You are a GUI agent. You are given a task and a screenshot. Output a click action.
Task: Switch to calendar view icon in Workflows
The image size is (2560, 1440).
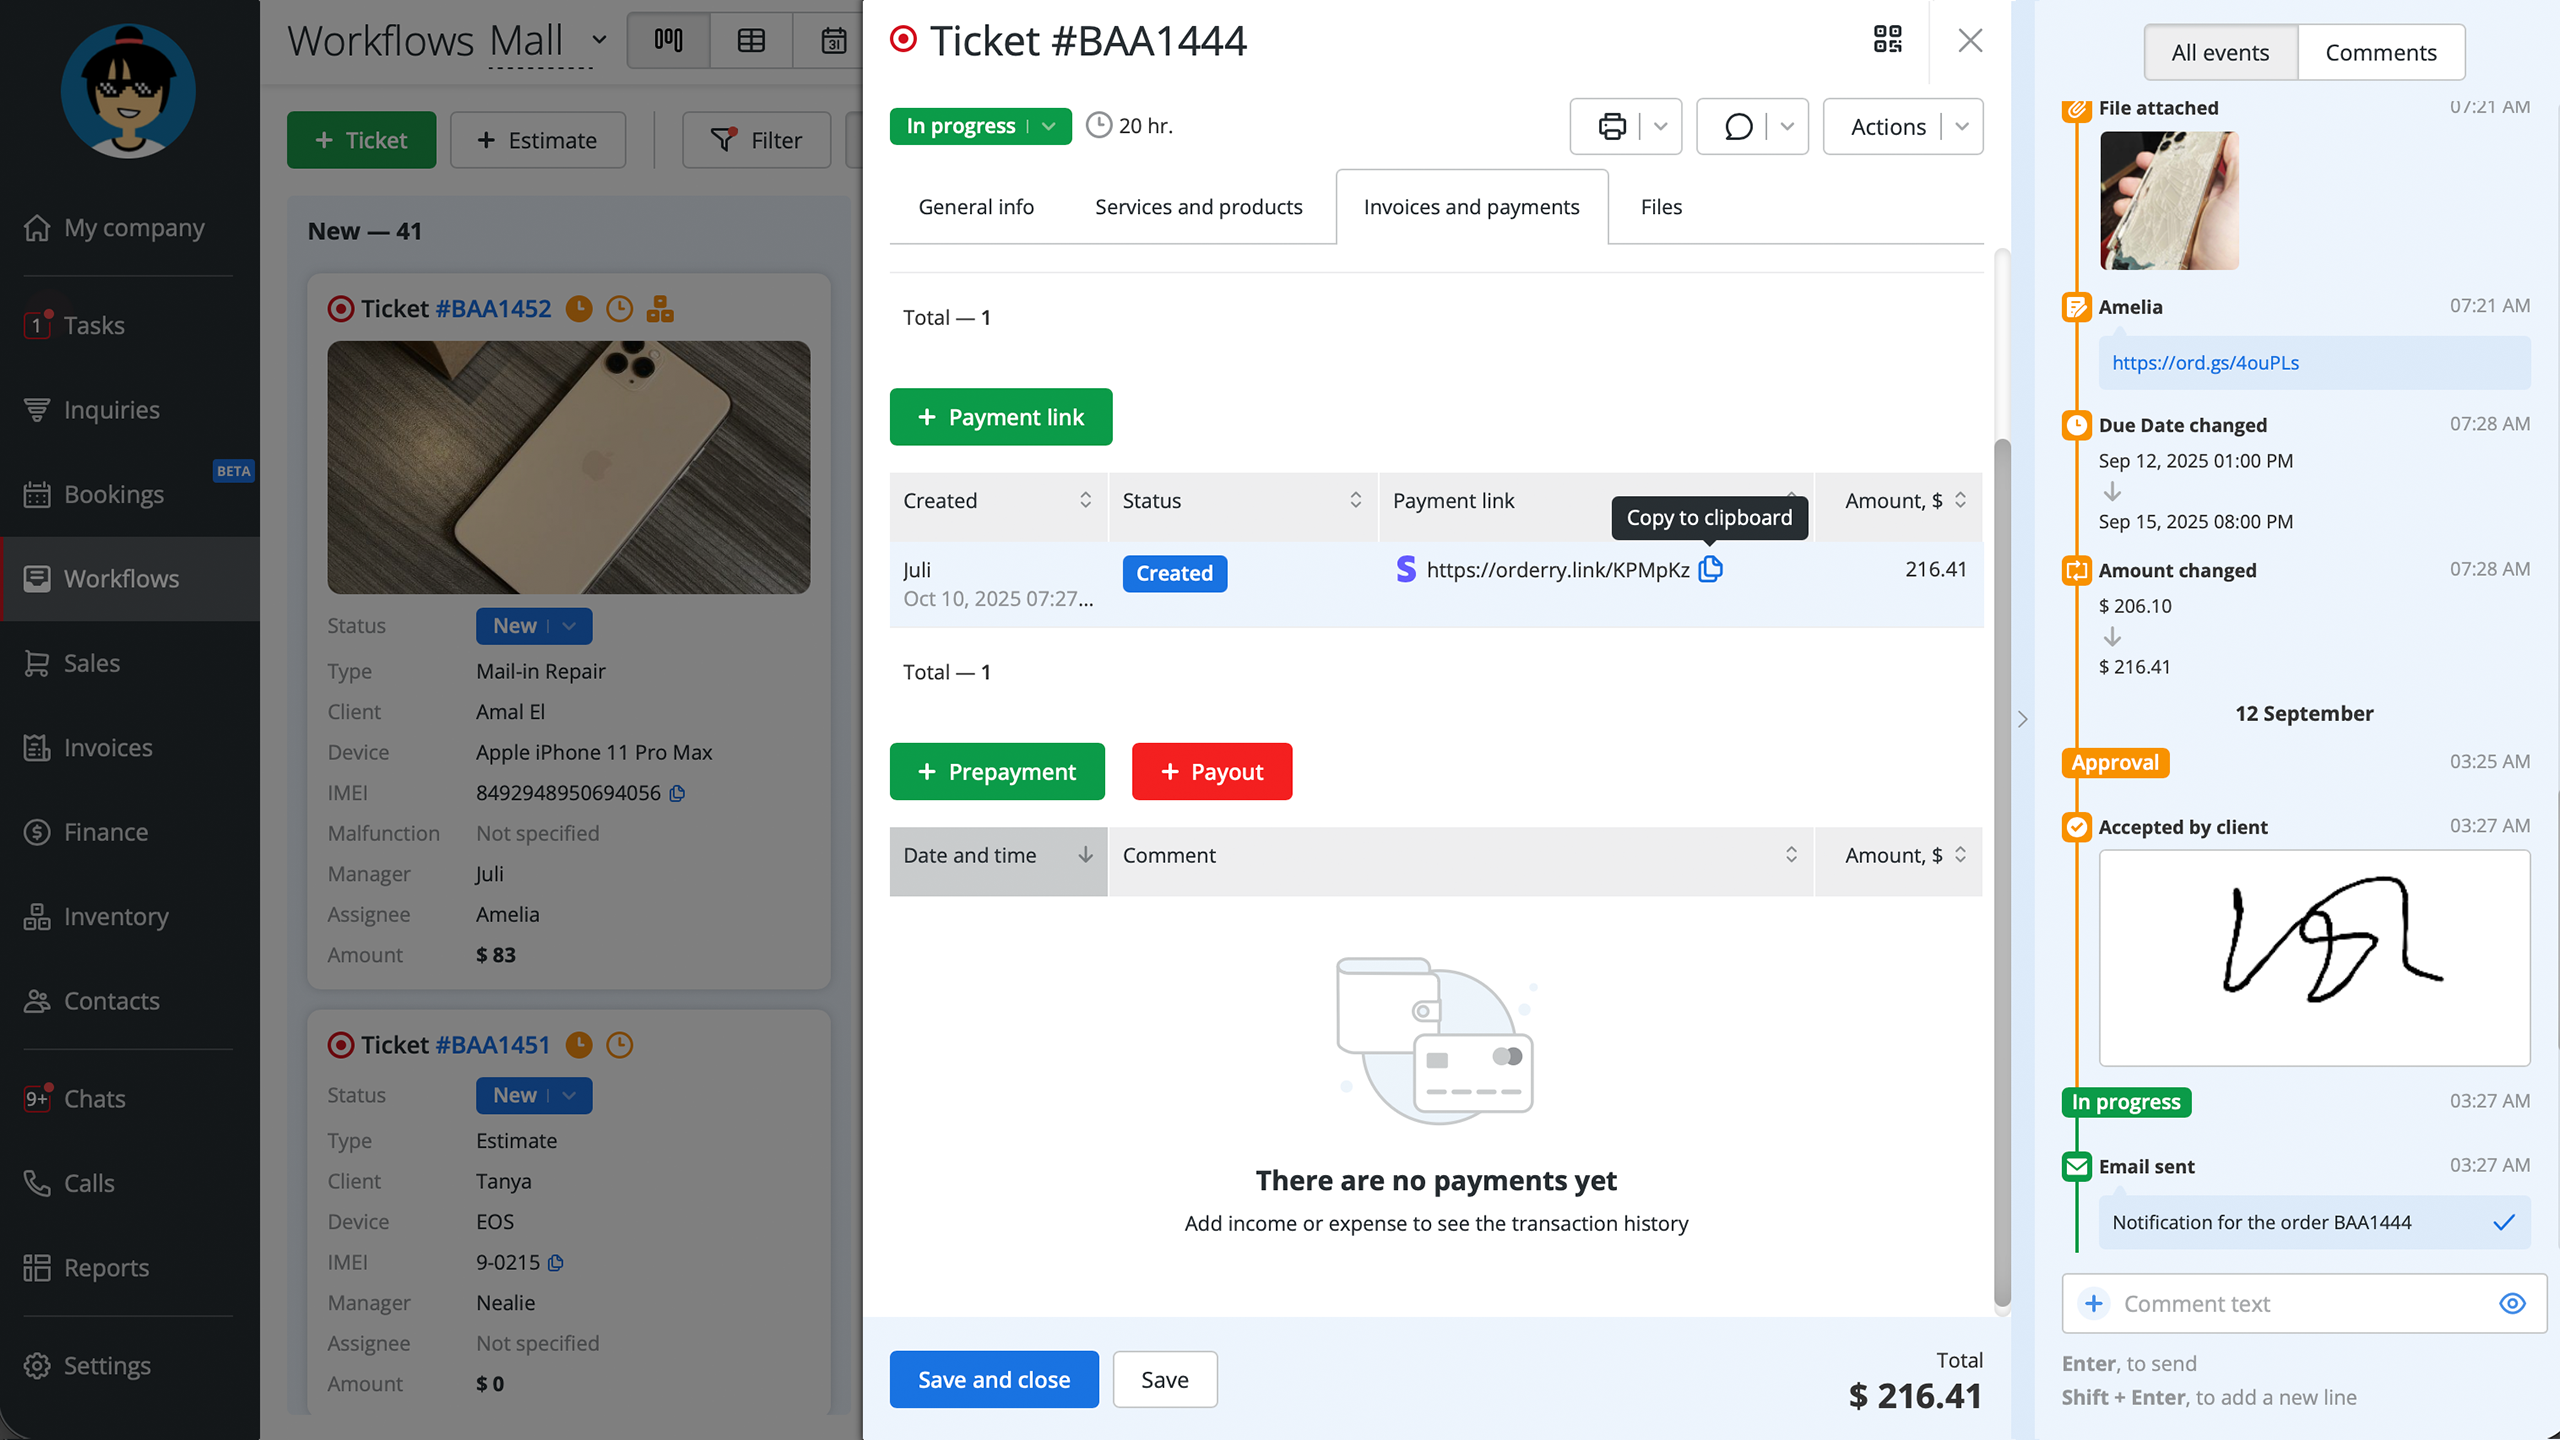(833, 41)
